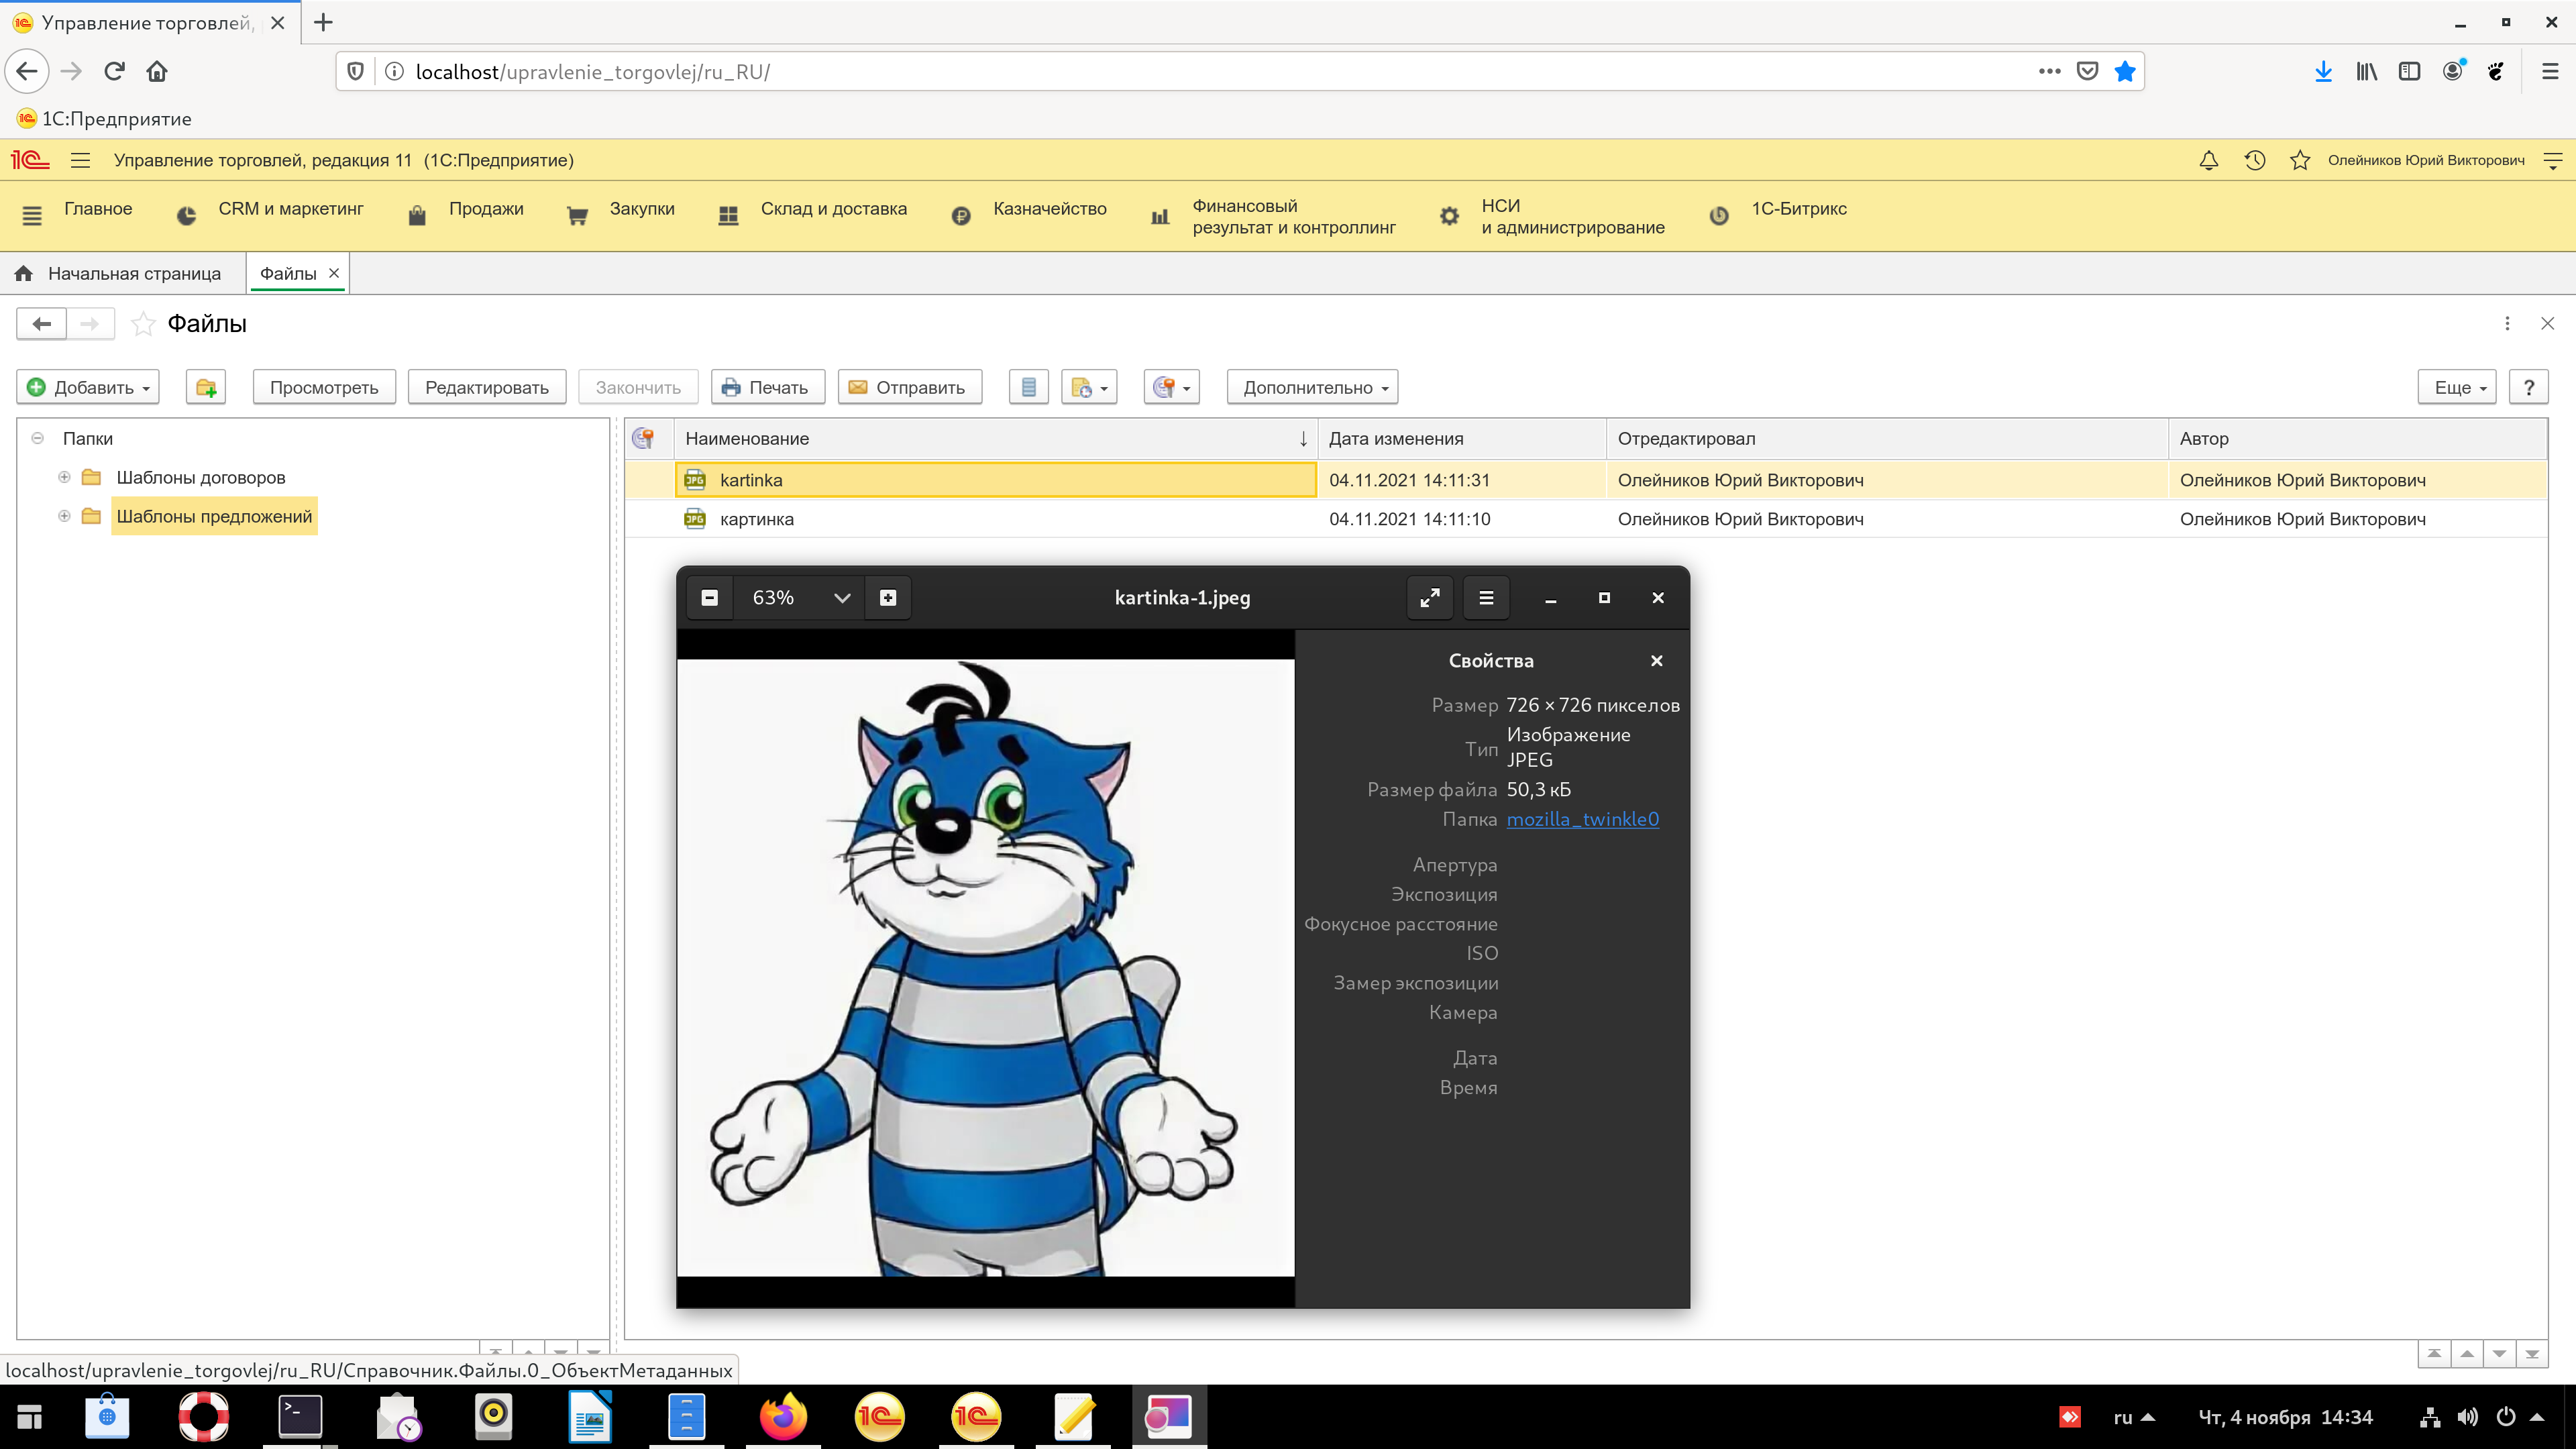Click the file card list view icon
This screenshot has height=1449, width=2576.
point(1028,387)
